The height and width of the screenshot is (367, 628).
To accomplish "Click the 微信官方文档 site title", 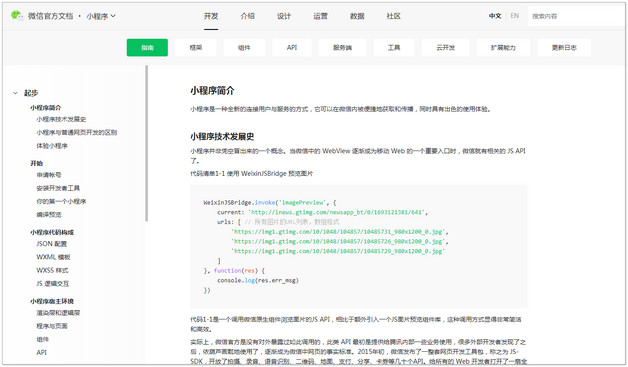I will [x=50, y=16].
